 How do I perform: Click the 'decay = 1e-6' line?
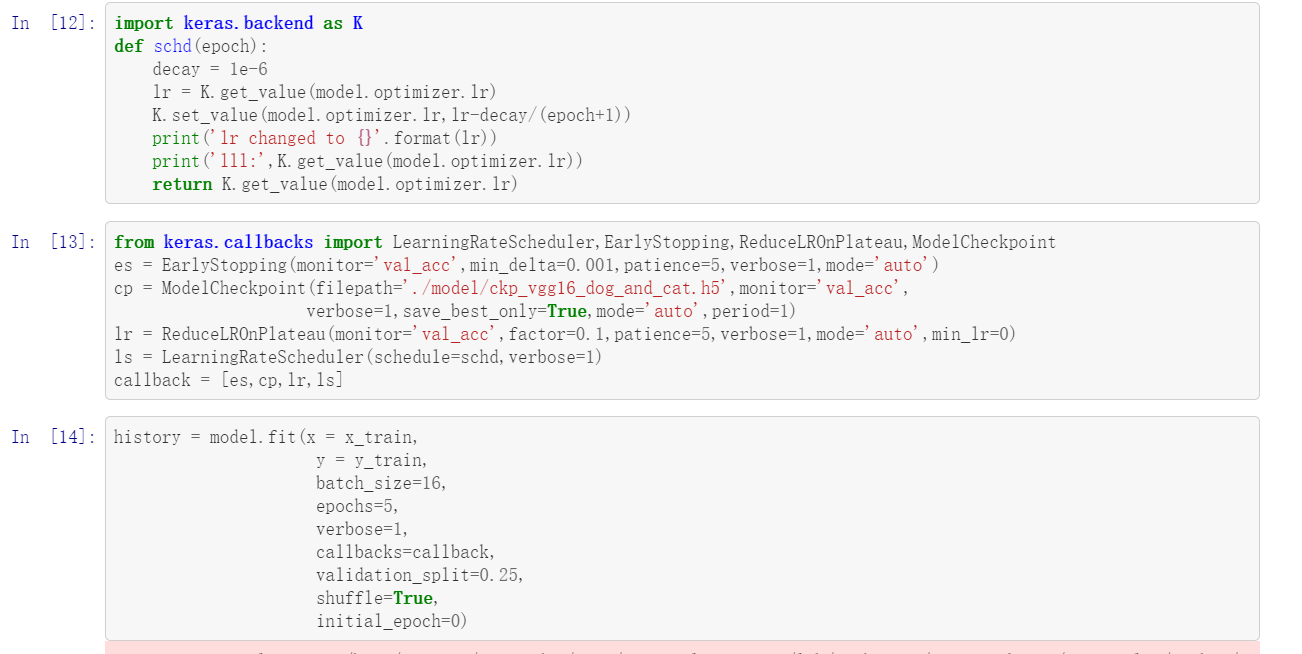coord(210,69)
